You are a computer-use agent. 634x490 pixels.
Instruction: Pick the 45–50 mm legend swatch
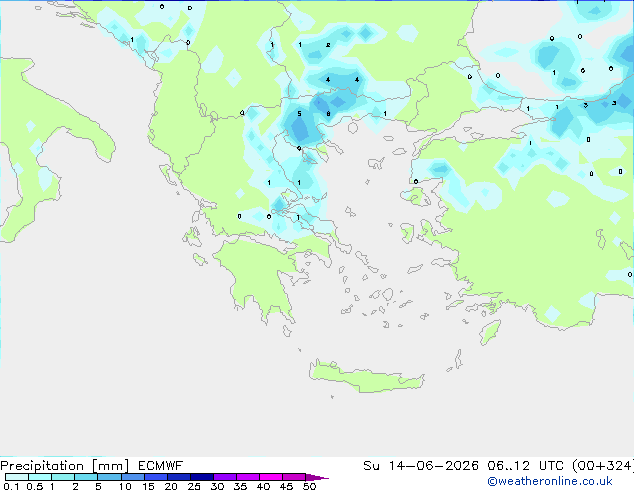(294, 477)
